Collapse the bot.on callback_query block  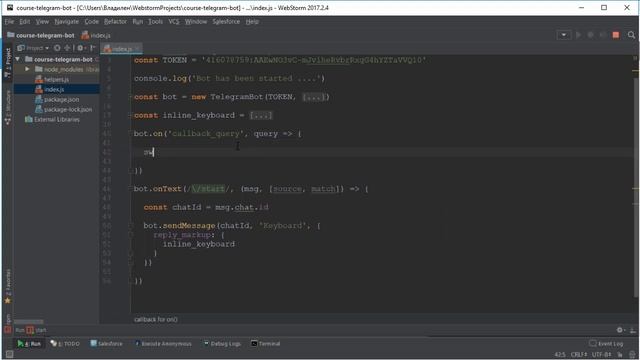coord(131,134)
